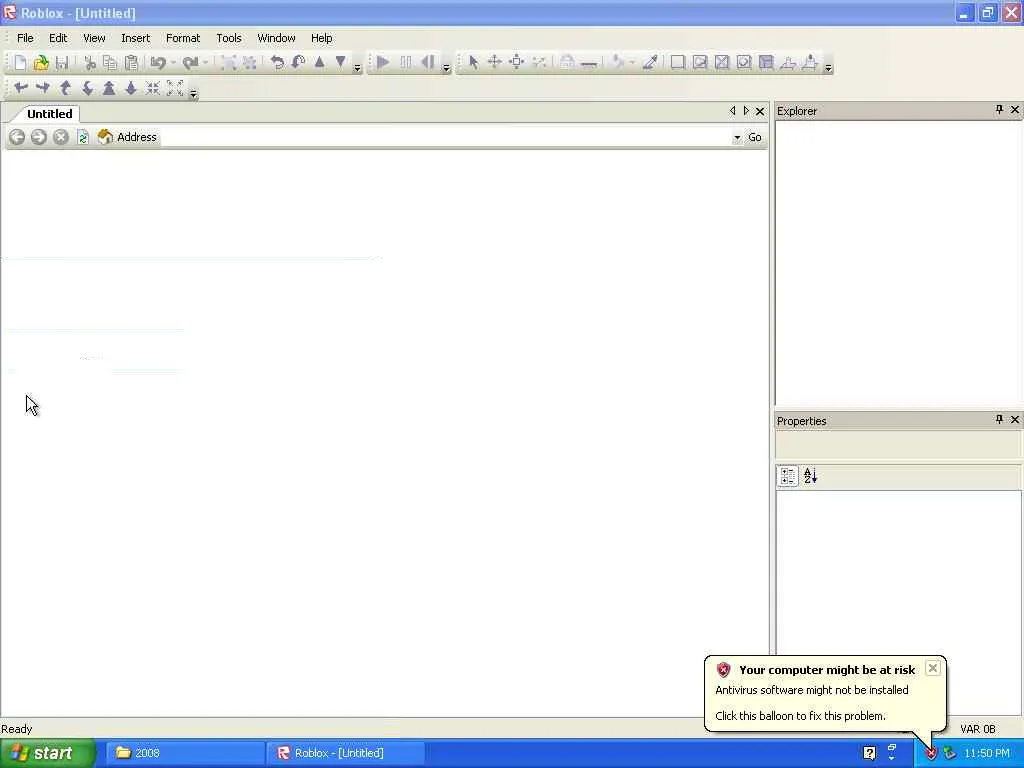Click the Move Up triangle icon
This screenshot has width=1024, height=768.
tap(319, 63)
